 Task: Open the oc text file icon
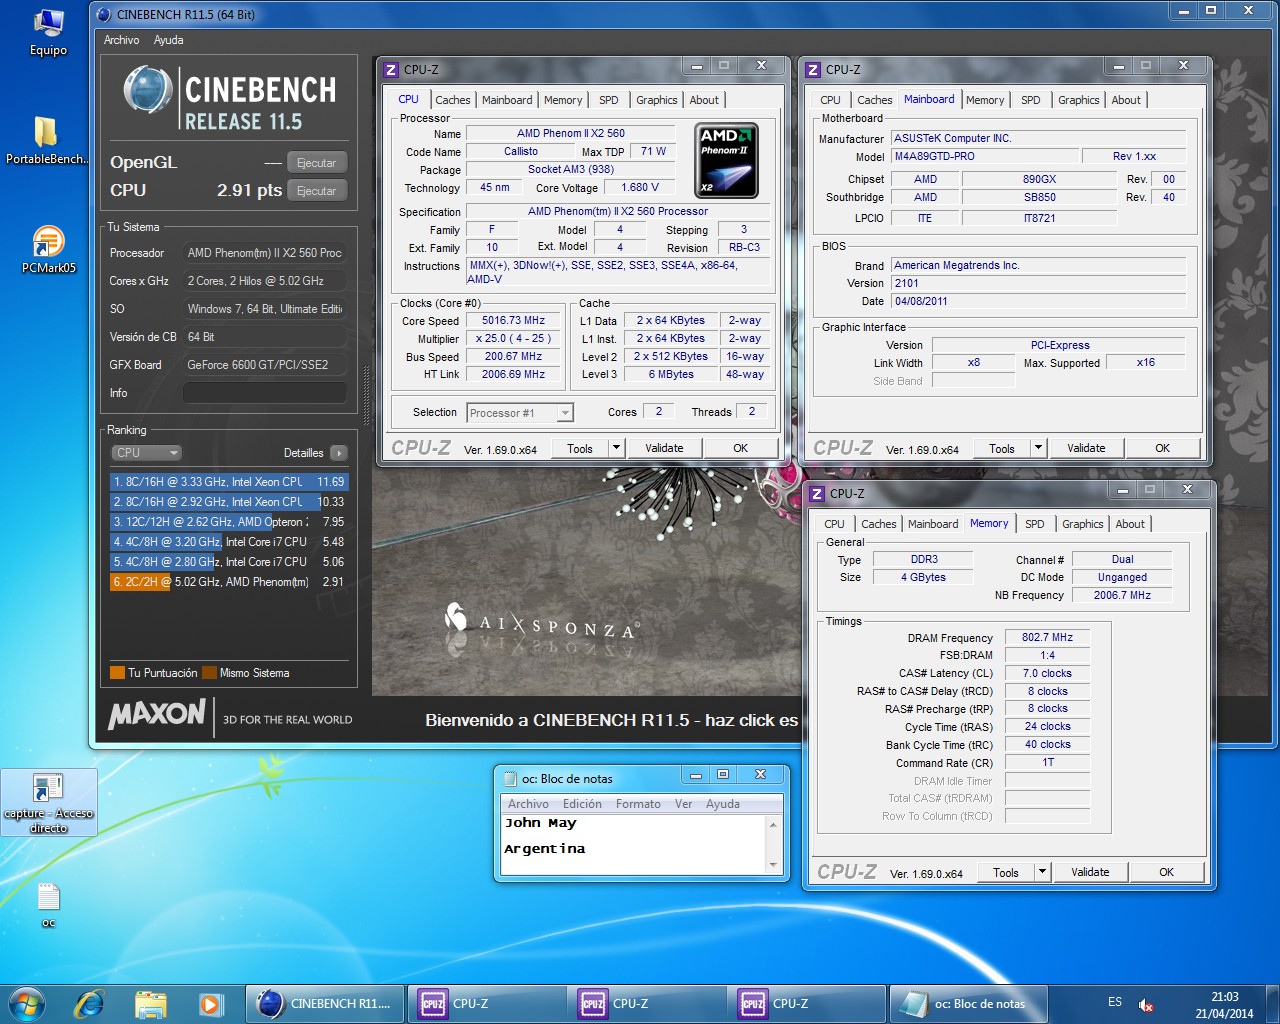[x=48, y=905]
